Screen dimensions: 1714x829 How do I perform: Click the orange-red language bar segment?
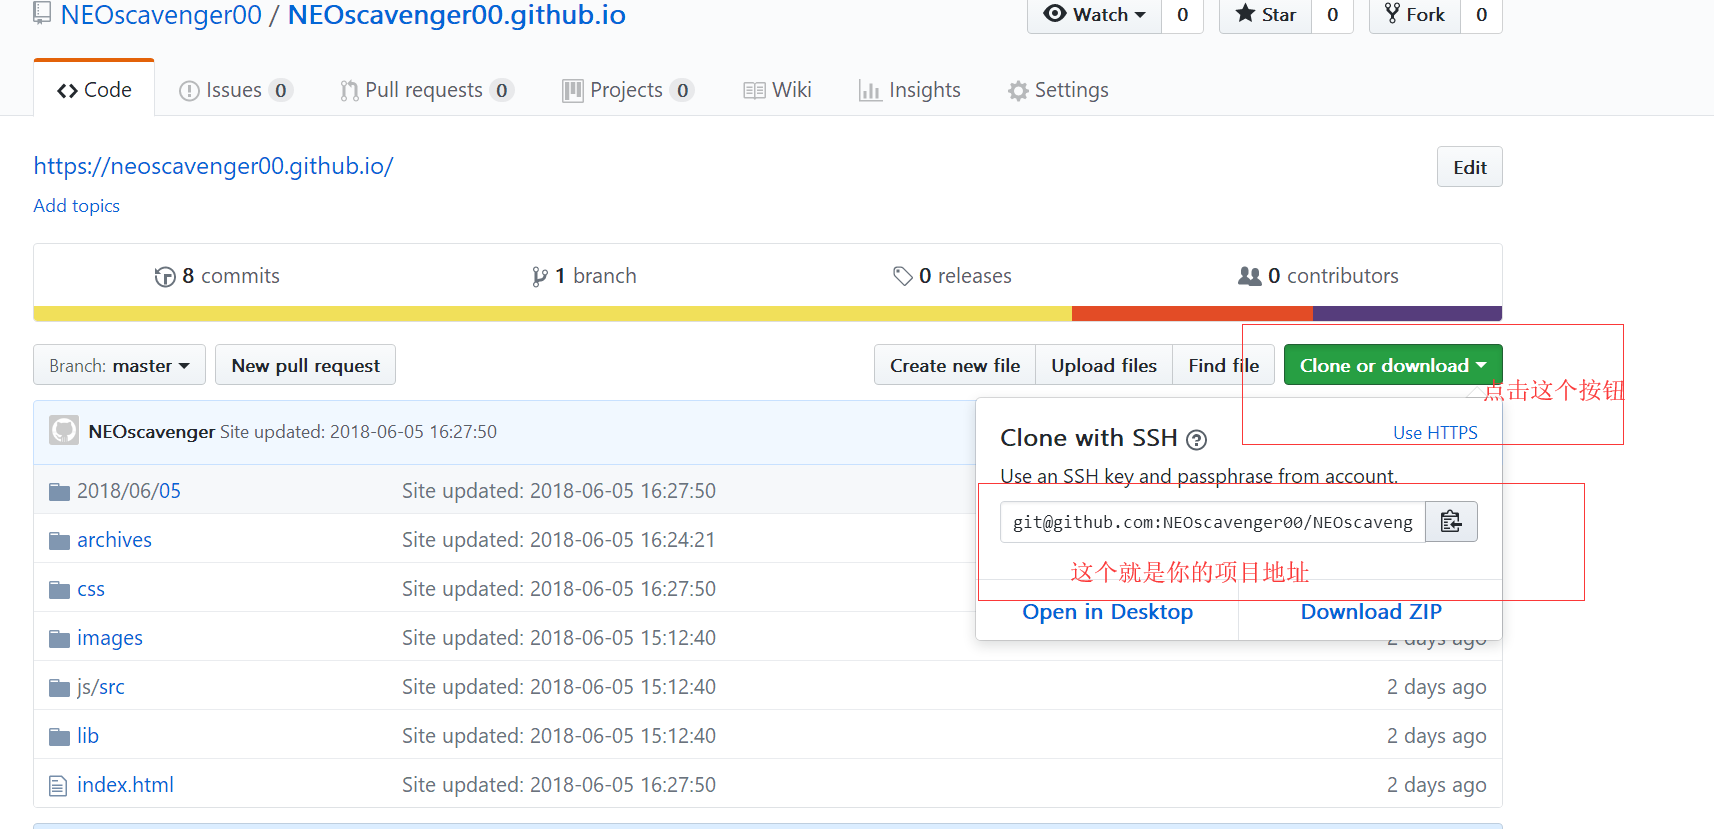pyautogui.click(x=1192, y=314)
